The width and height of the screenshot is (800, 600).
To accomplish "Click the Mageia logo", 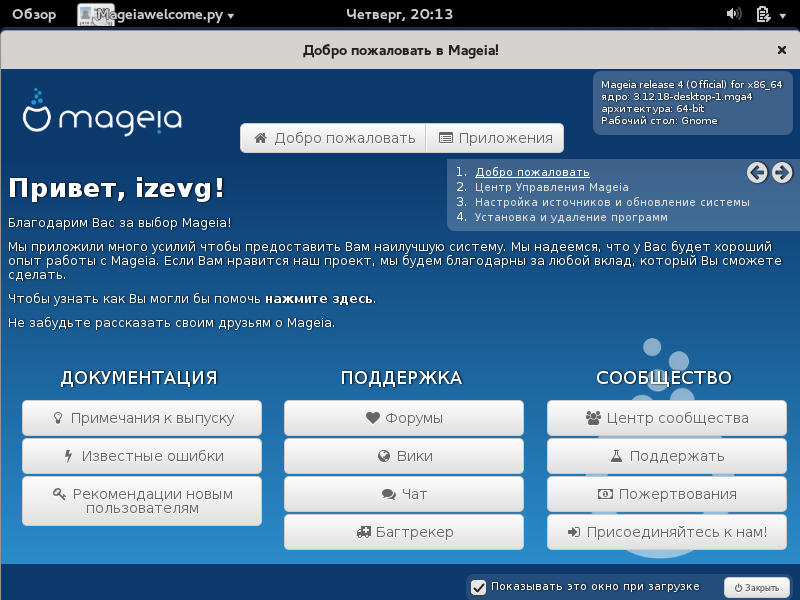I will point(102,112).
